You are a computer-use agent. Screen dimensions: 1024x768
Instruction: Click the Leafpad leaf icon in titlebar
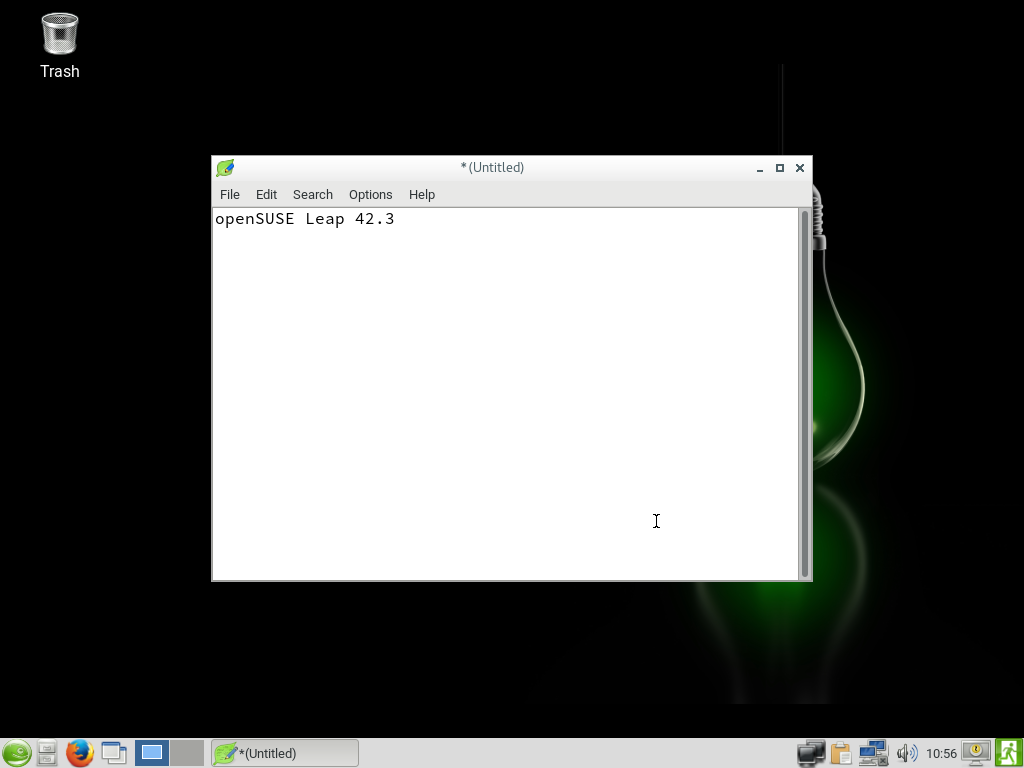(225, 168)
